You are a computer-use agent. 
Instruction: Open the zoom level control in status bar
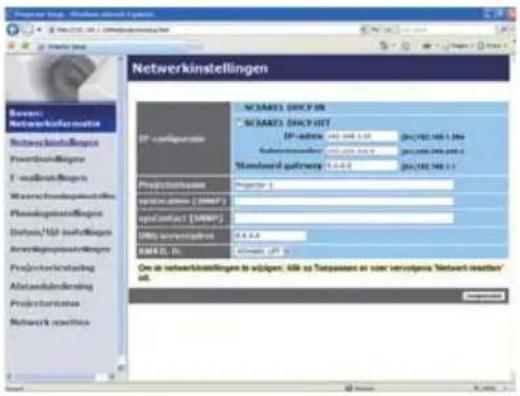click(x=490, y=388)
